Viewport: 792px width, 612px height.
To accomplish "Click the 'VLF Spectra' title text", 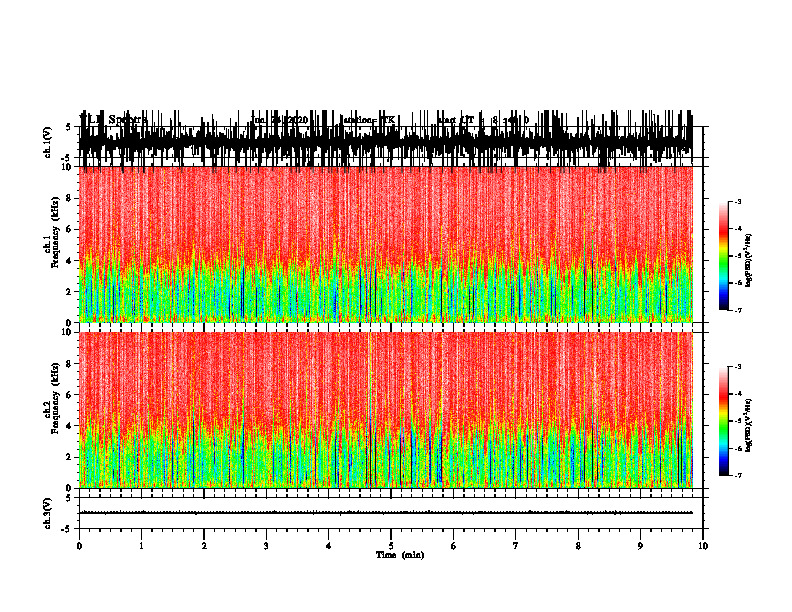I will (x=114, y=120).
